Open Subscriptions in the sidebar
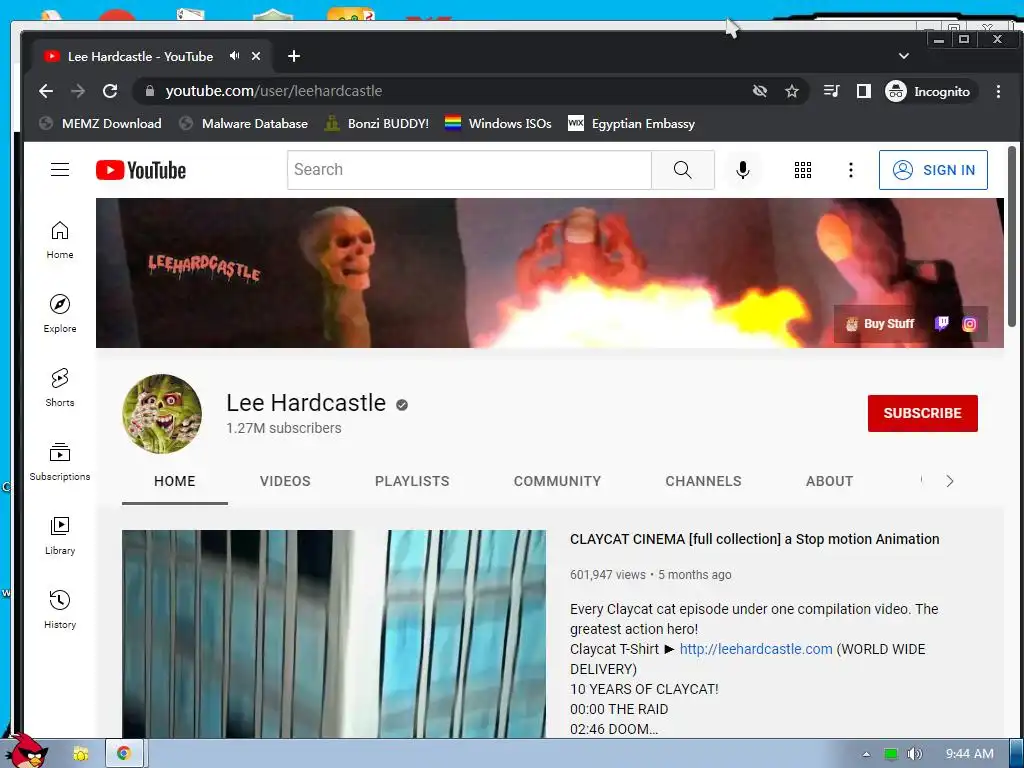This screenshot has width=1024, height=768. [60, 462]
